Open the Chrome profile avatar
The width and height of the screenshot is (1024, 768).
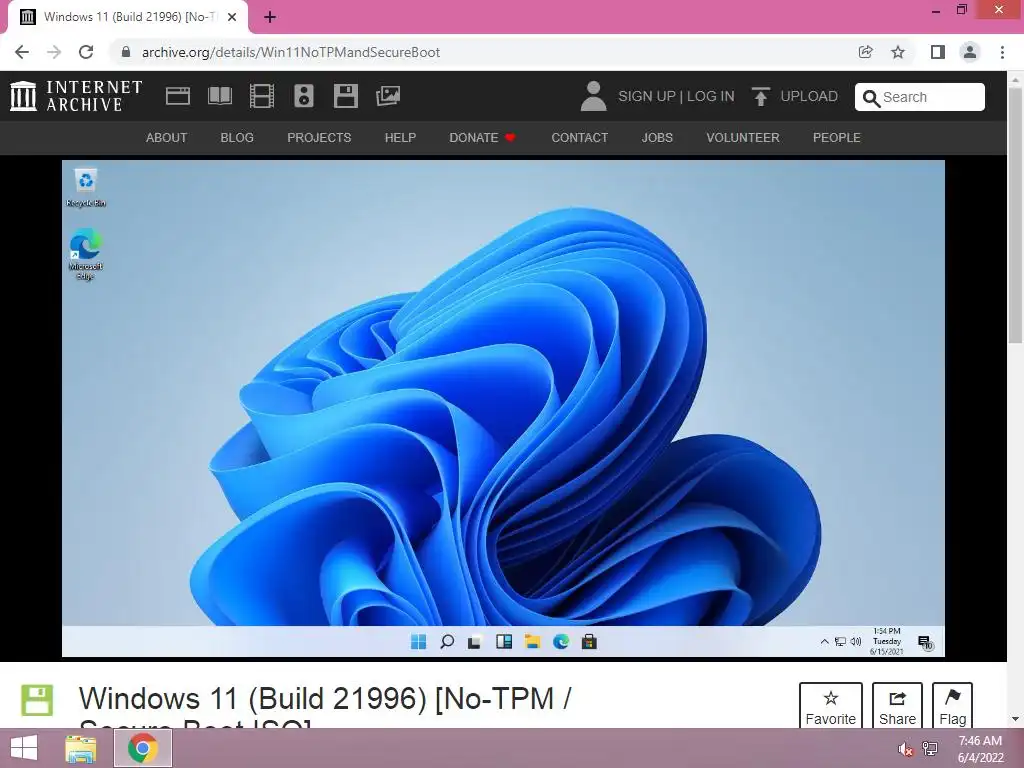point(970,52)
